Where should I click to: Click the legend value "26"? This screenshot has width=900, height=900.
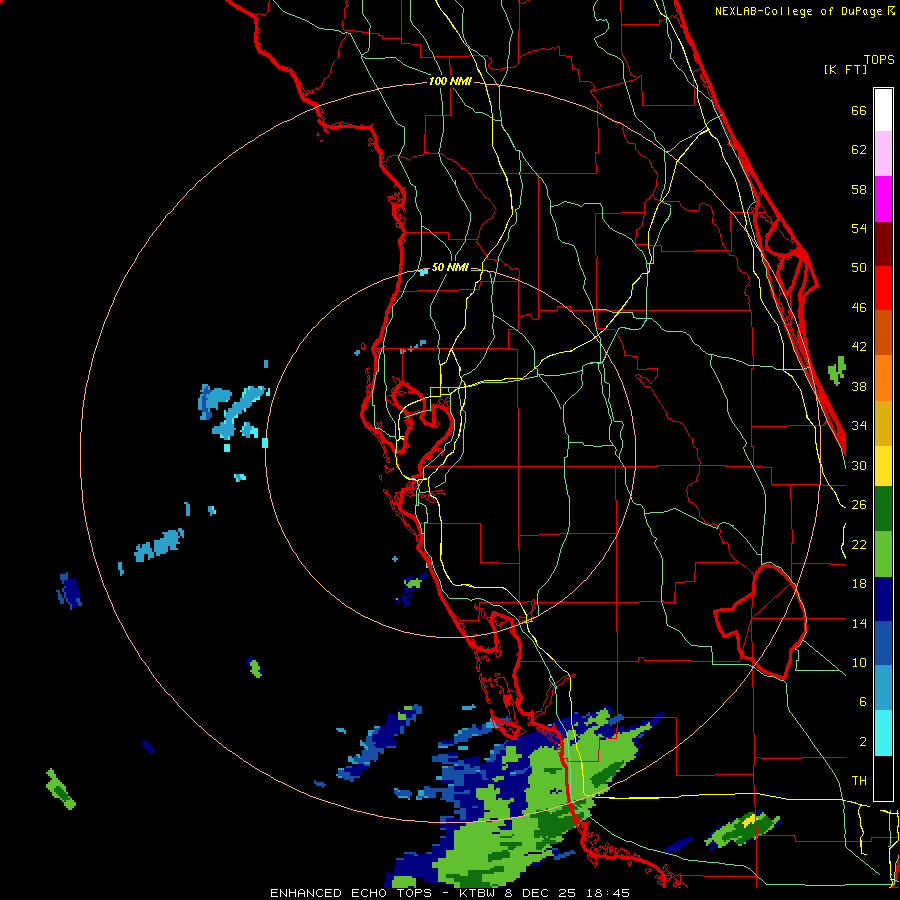[859, 505]
